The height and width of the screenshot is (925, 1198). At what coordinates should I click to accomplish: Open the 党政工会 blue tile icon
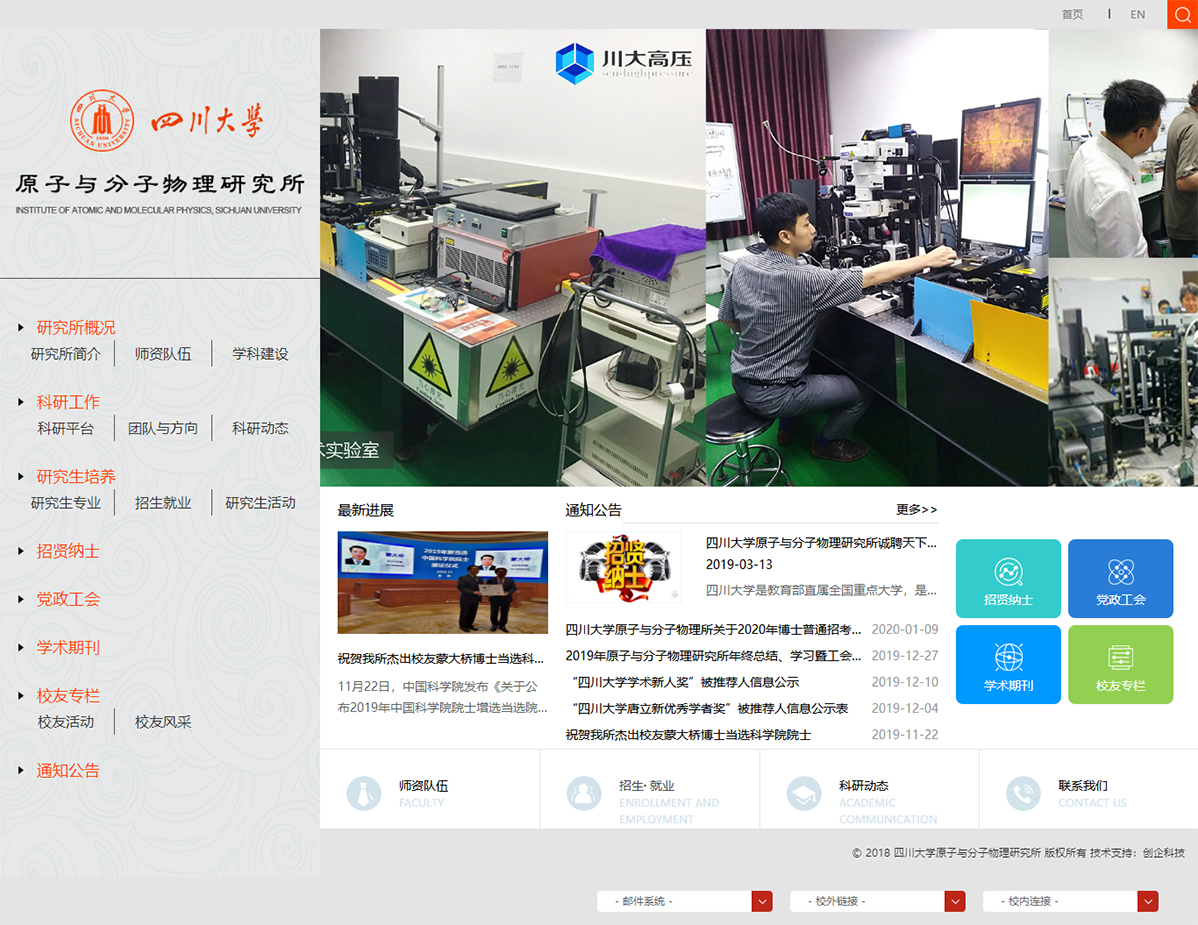pos(1120,573)
